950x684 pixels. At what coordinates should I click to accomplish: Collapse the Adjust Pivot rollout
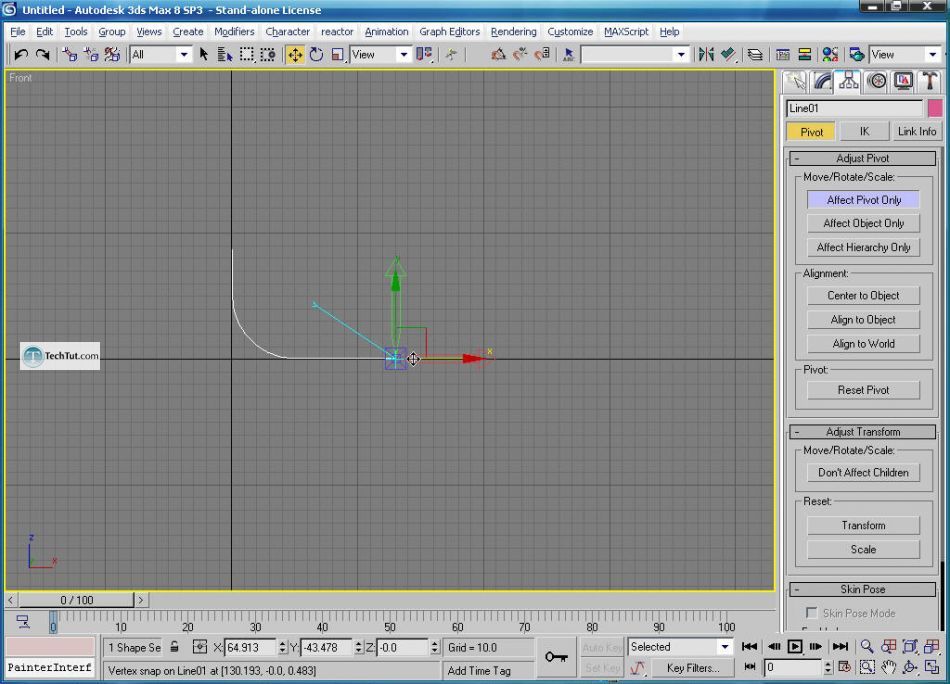click(863, 159)
